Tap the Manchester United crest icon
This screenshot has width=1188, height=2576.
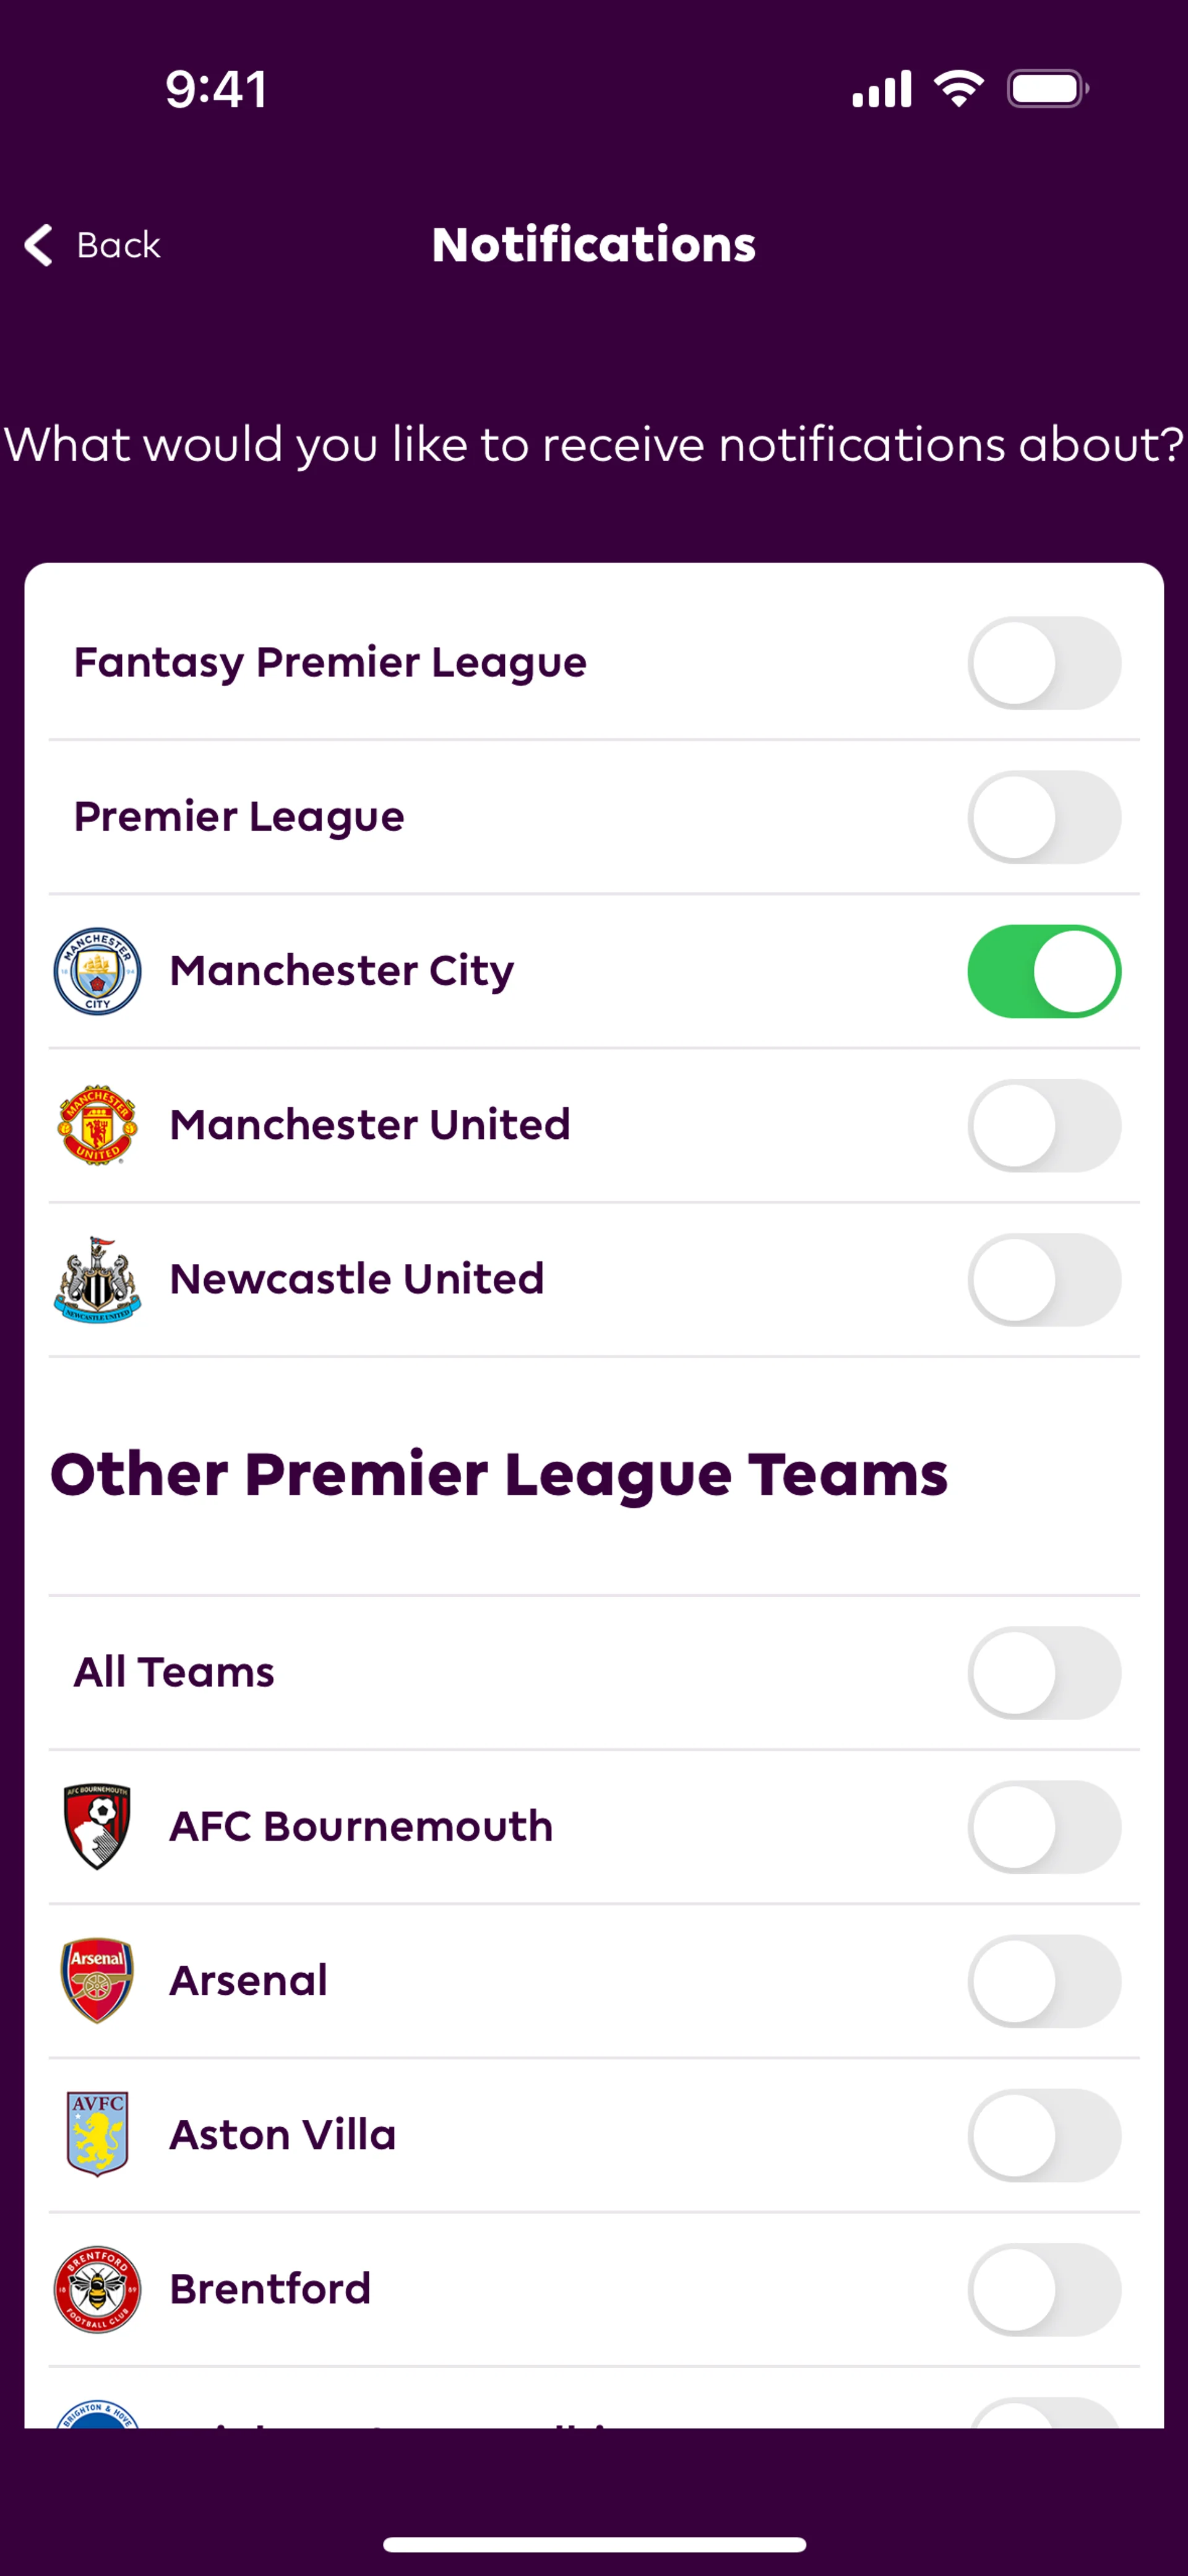point(97,1125)
